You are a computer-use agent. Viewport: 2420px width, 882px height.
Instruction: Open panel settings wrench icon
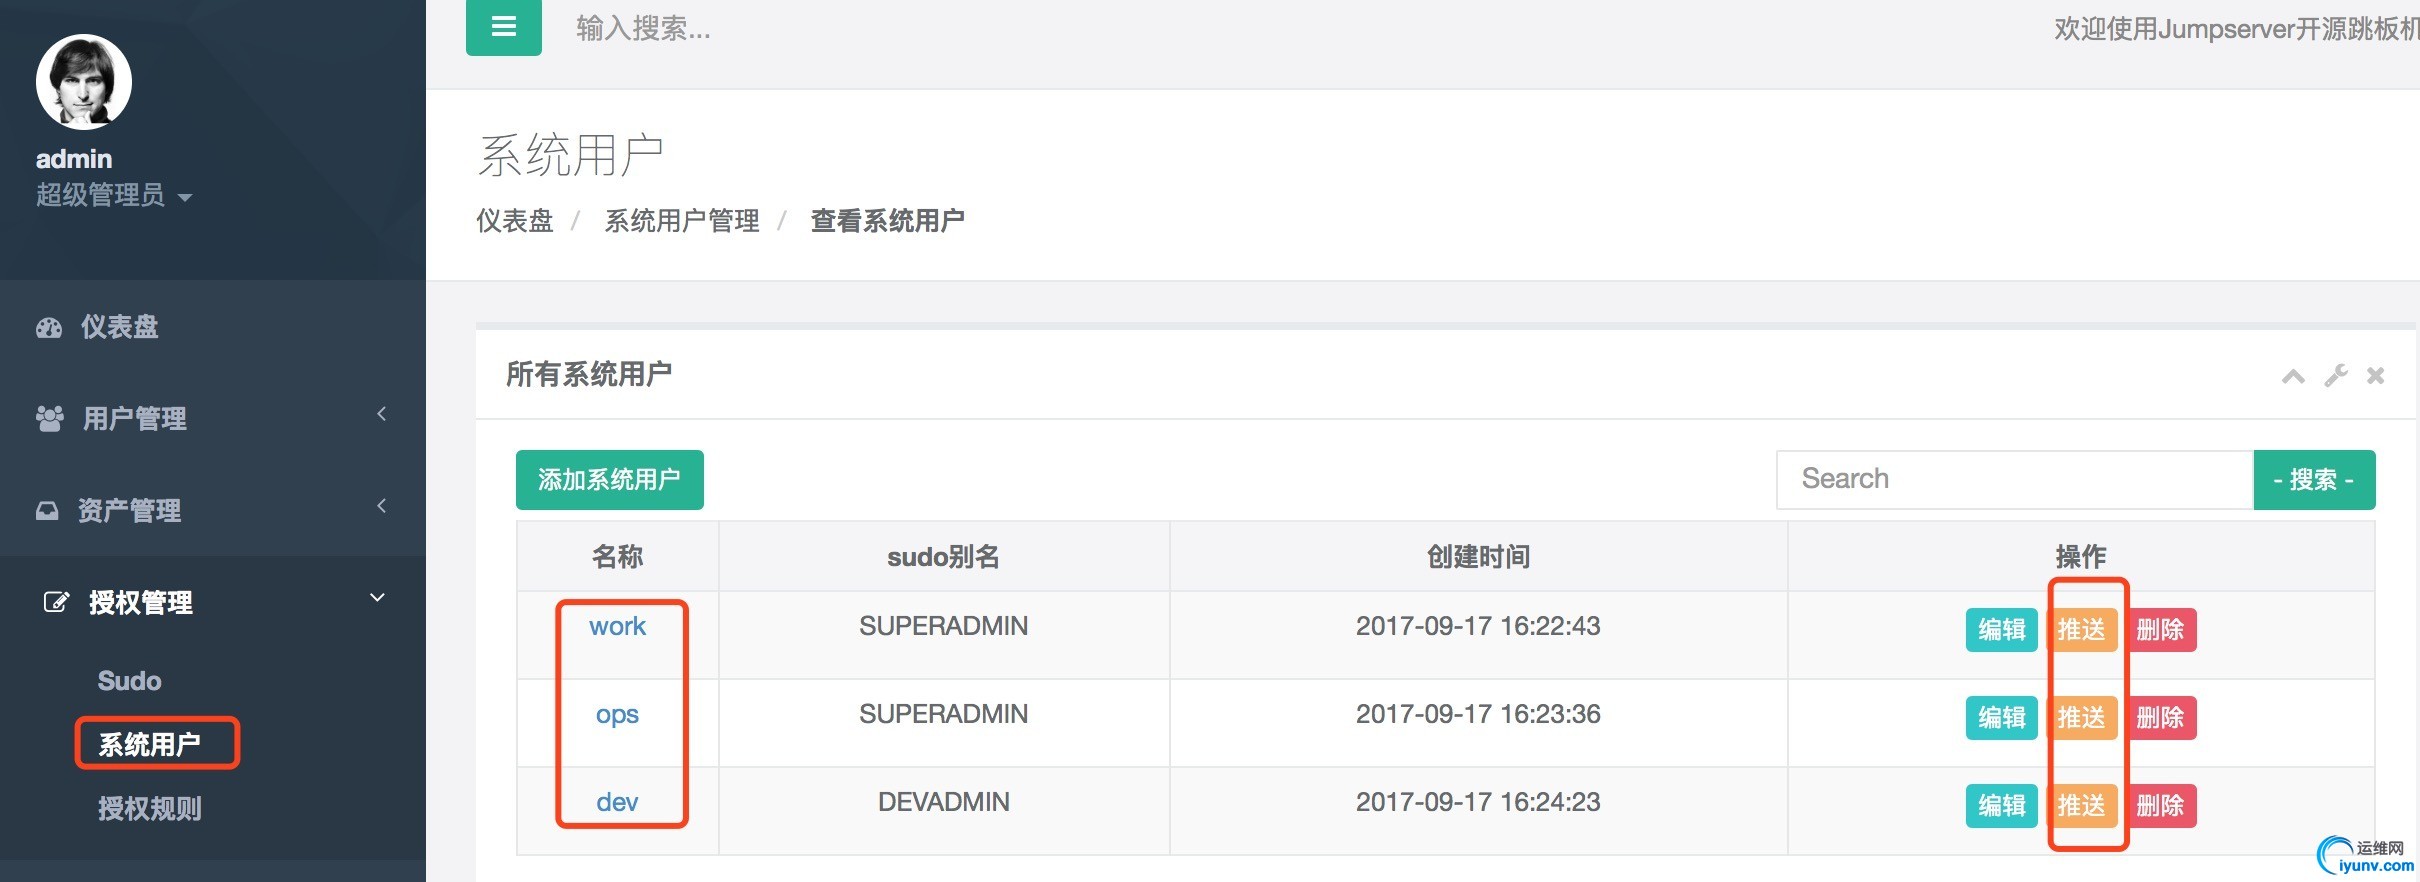[2336, 376]
